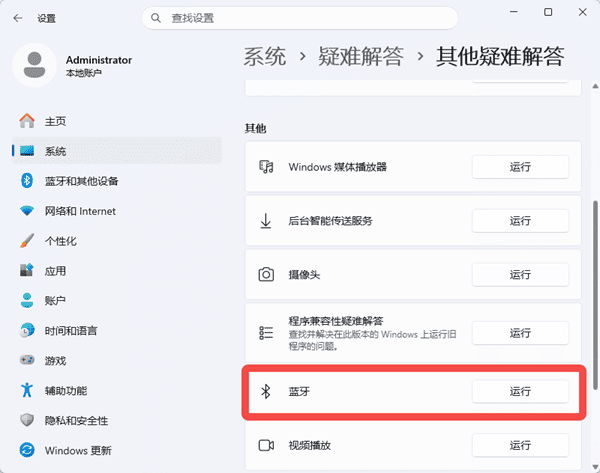This screenshot has width=600, height=473.
Task: Click 疑难解答 in the breadcrumb
Action: (x=361, y=56)
